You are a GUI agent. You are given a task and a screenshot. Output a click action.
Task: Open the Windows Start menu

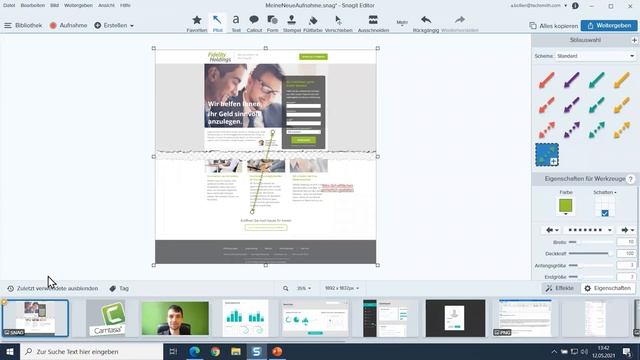(10, 351)
